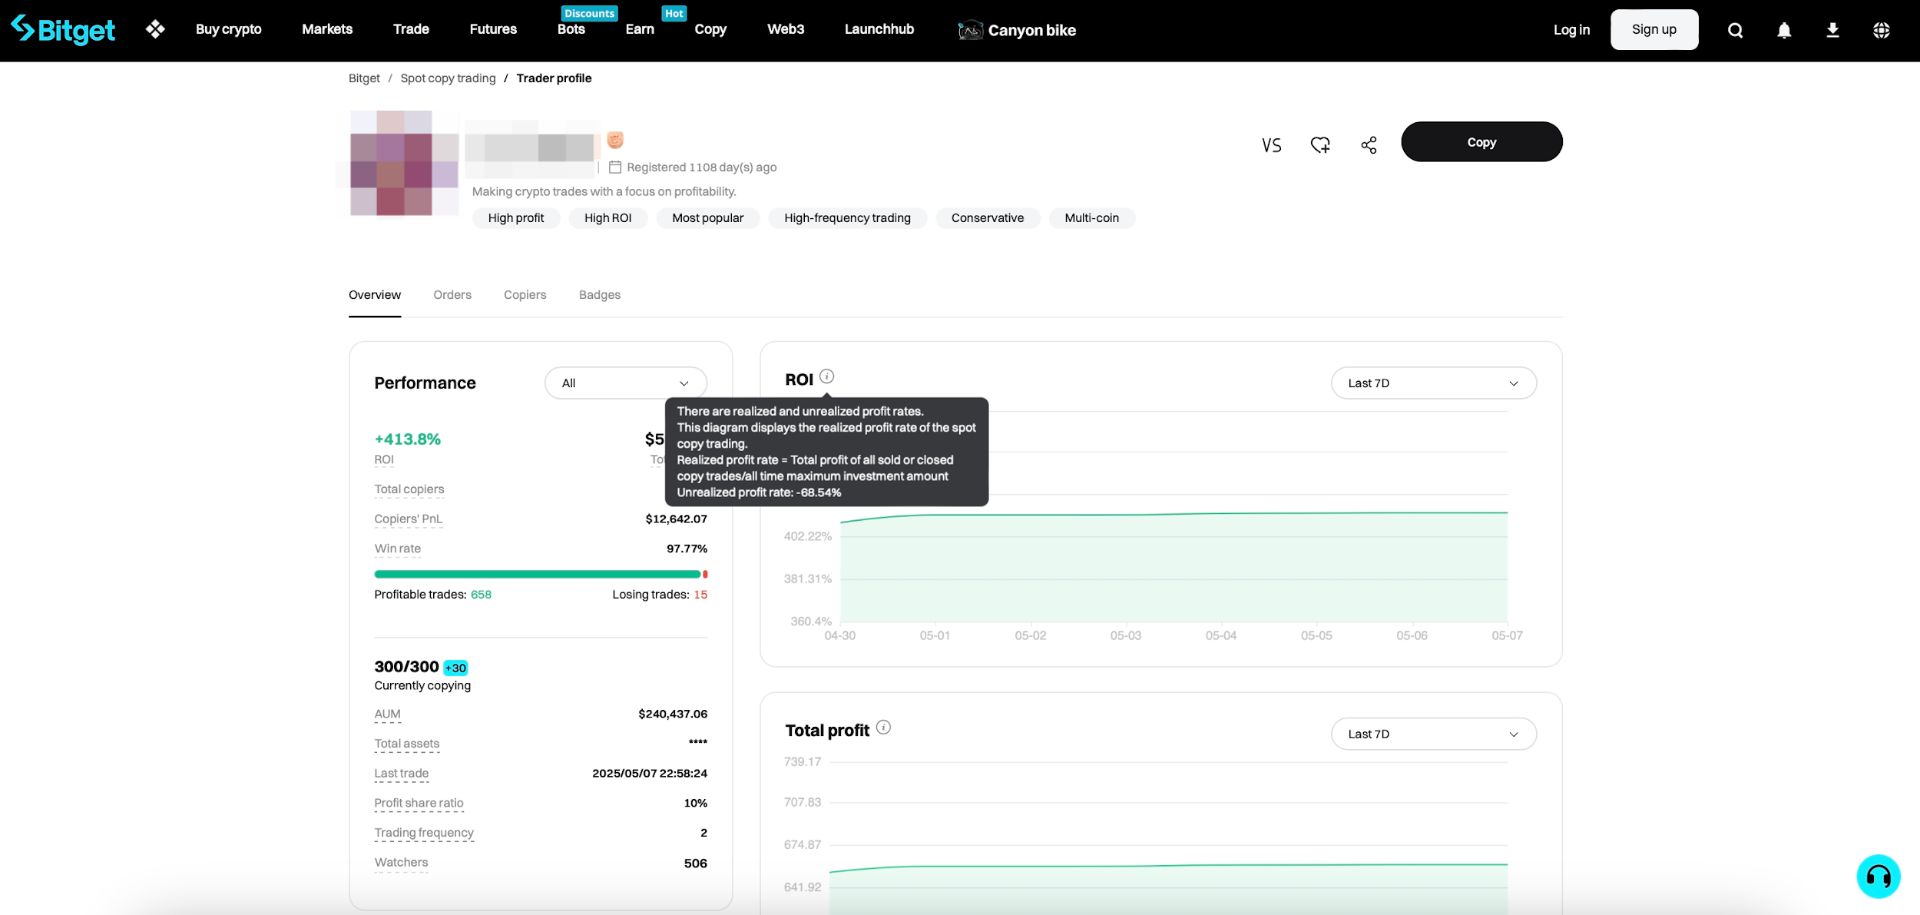Image resolution: width=1920 pixels, height=915 pixels.
Task: Click the Total assets label
Action: (x=406, y=744)
